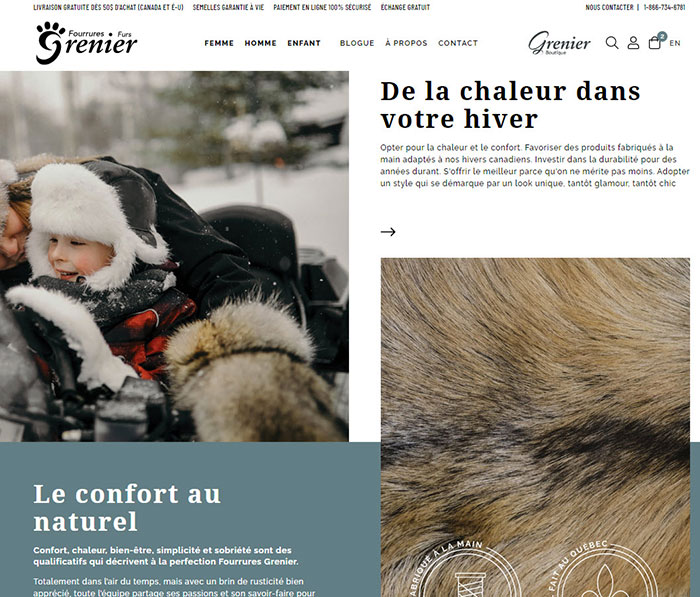Screen dimensions: 700x597
Task: Click the Échange gratuit top bar text
Action: click(405, 7)
